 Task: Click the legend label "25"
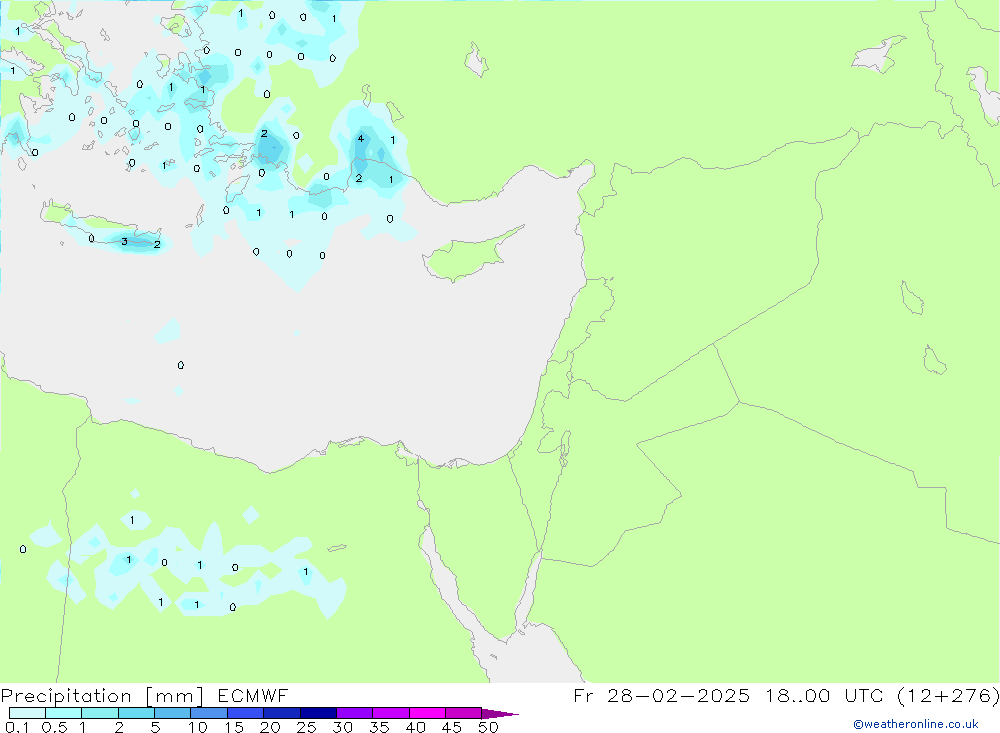pyautogui.click(x=306, y=727)
